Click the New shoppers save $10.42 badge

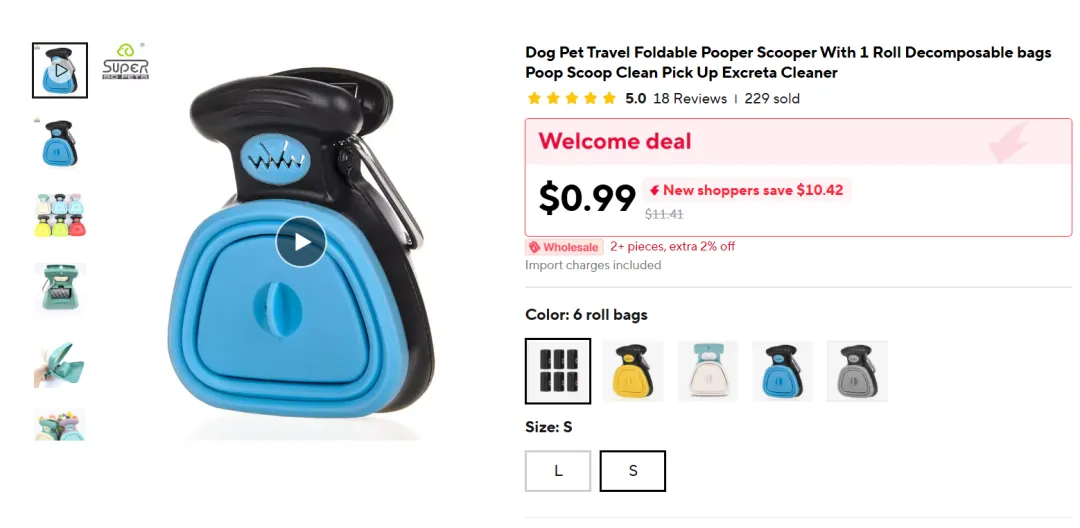(747, 190)
